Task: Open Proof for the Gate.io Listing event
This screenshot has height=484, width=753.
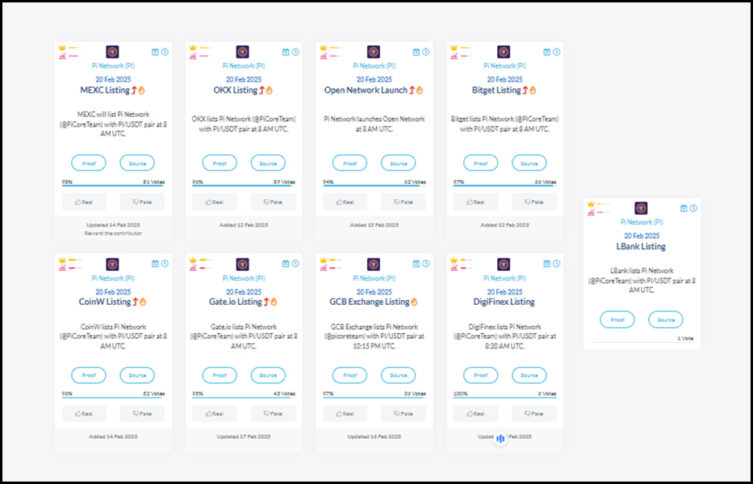Action: click(x=219, y=375)
